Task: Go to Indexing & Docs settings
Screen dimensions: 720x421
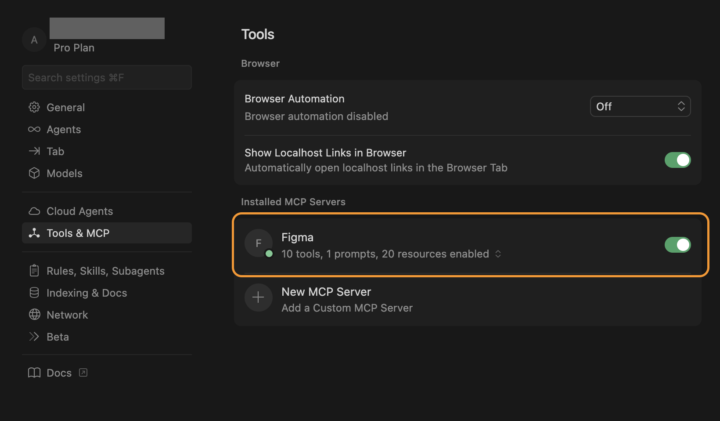Action: pyautogui.click(x=107, y=293)
